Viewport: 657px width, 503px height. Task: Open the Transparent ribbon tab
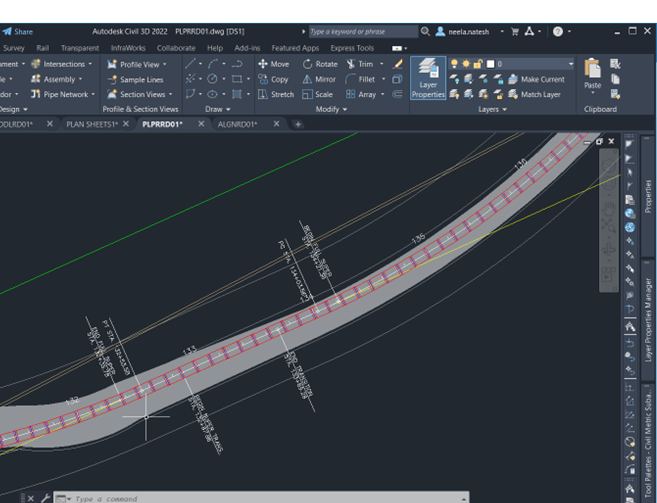(x=80, y=48)
